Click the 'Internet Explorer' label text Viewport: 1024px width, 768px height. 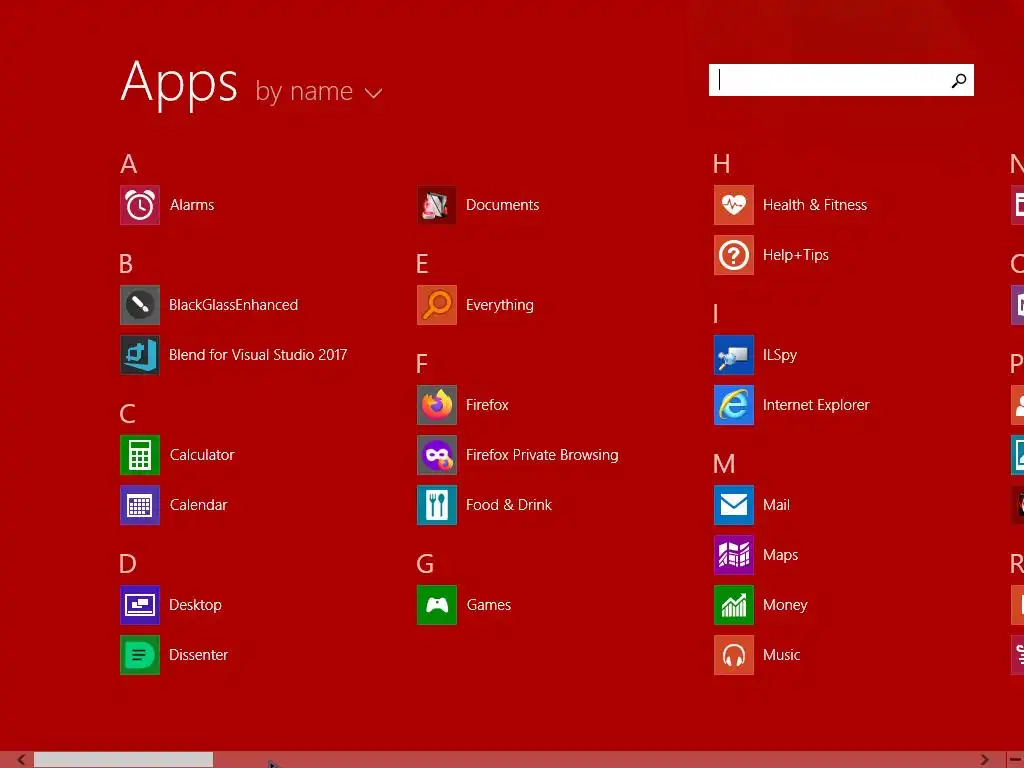[816, 405]
